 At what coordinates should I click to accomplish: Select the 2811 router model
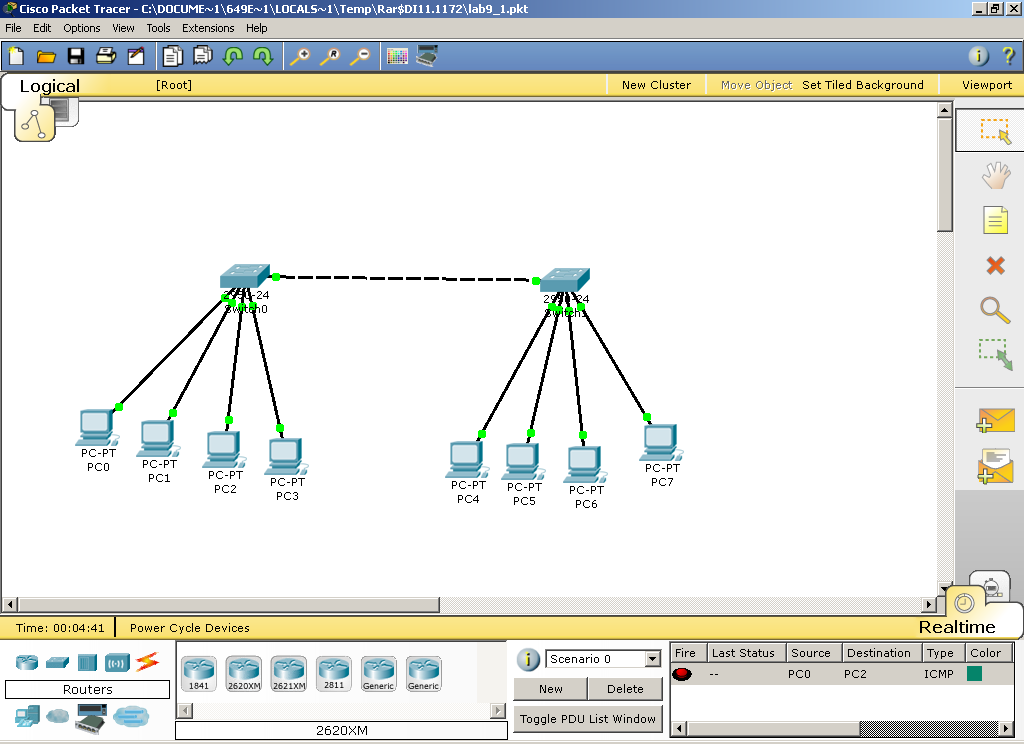[334, 673]
